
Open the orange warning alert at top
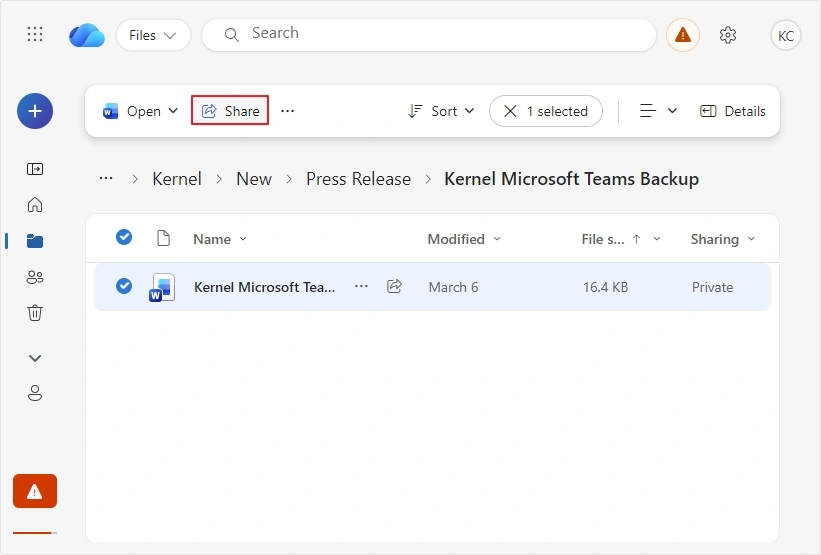682,35
